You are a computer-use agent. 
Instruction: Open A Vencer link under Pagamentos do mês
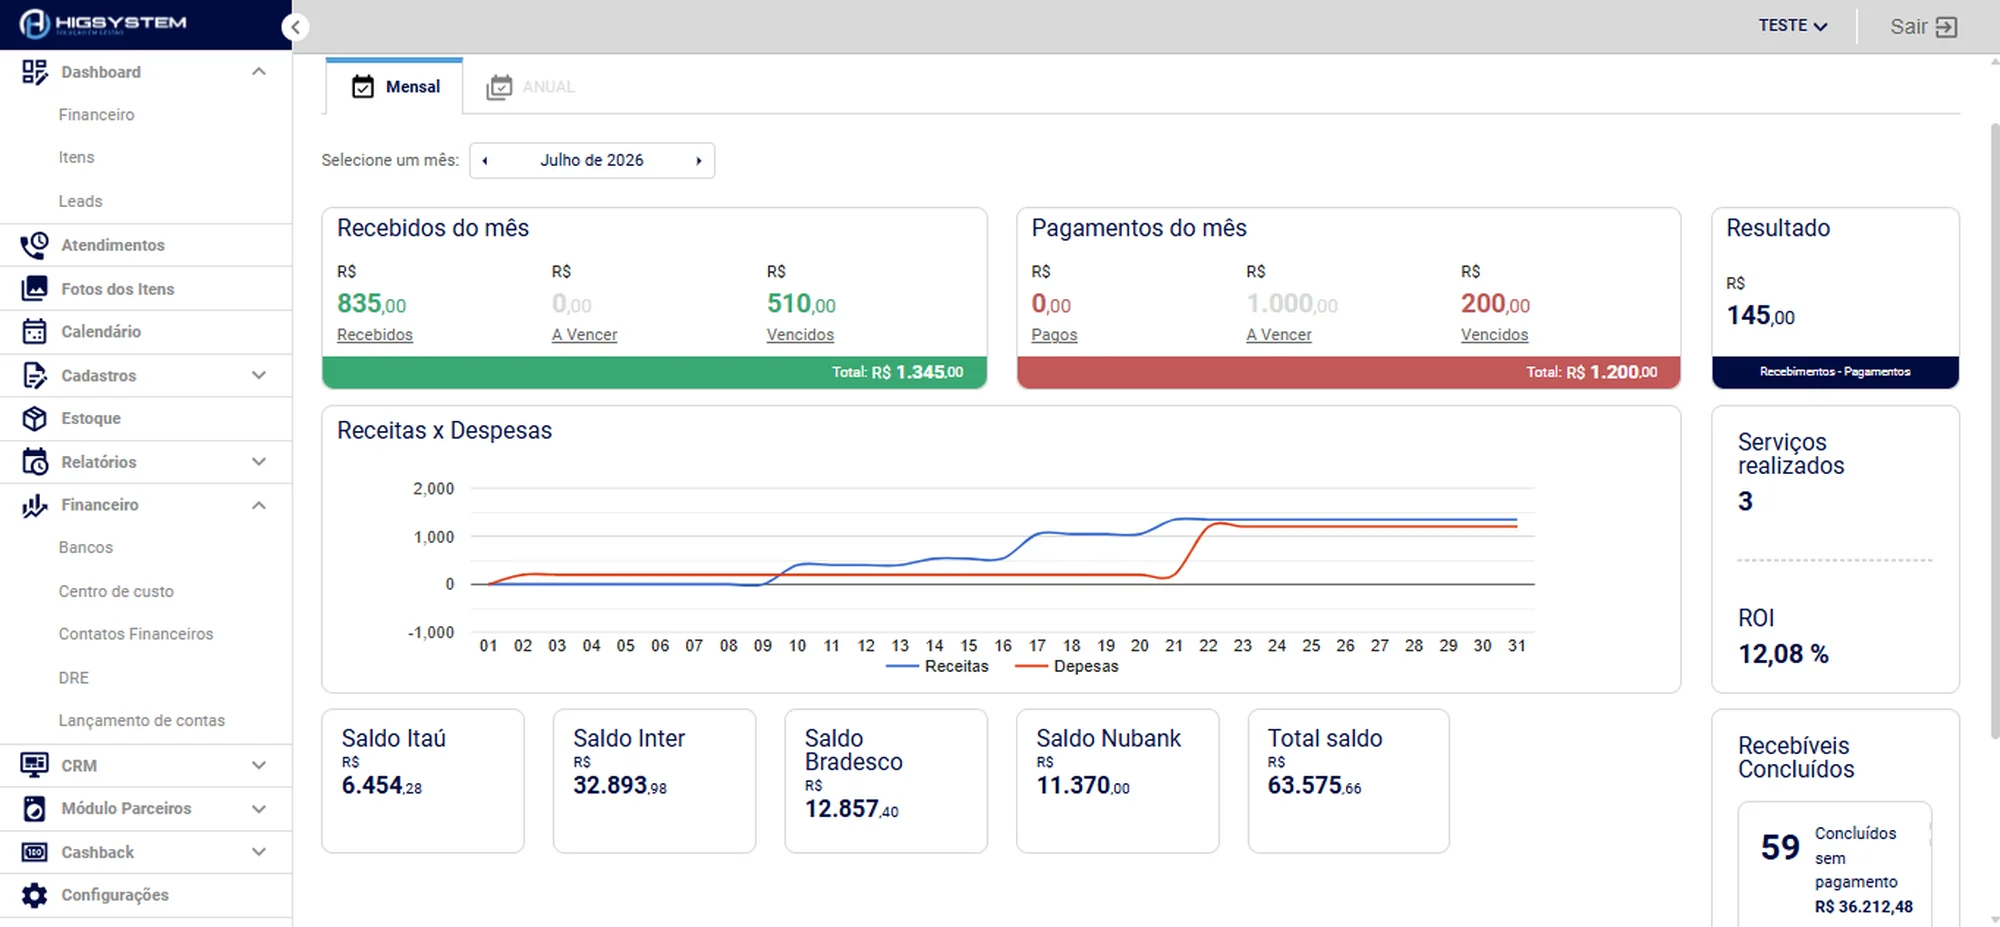1279,335
